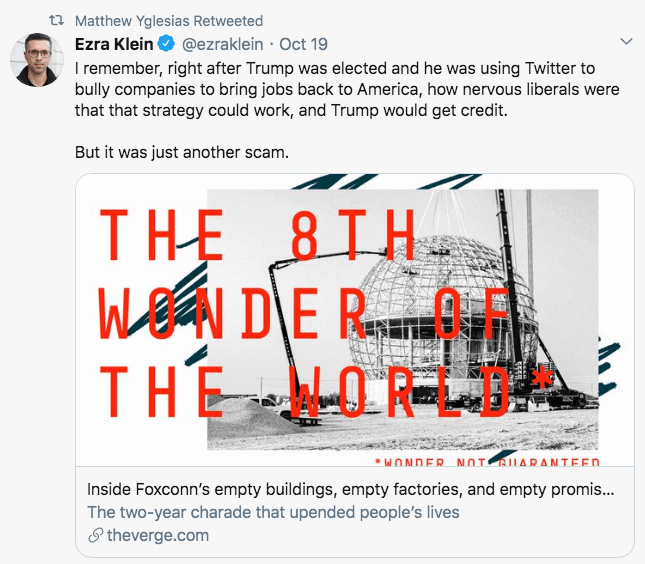Screen dimensions: 645x564
Task: Click the blue verified badge
Action: click(x=167, y=44)
